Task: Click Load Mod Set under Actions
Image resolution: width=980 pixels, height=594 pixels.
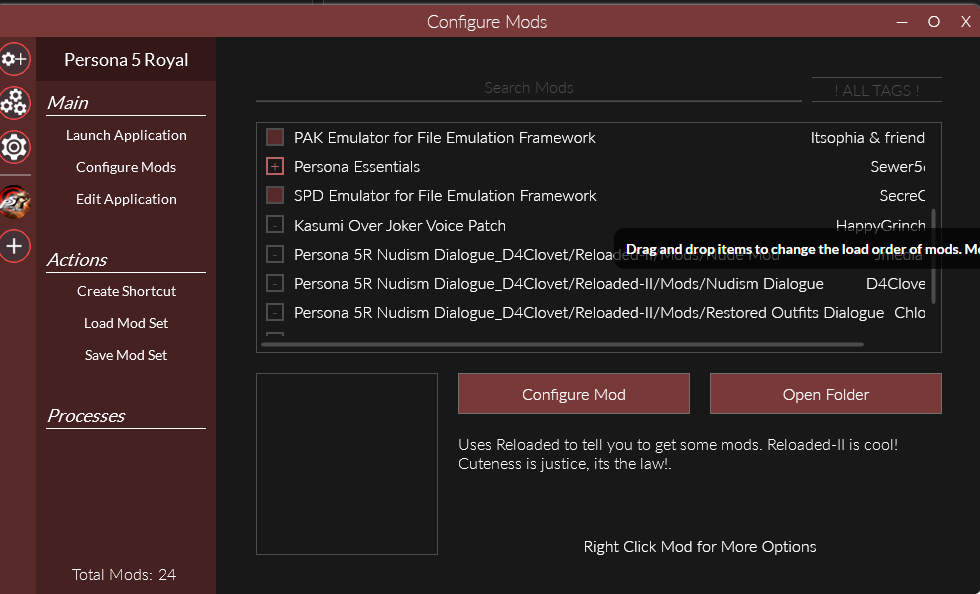Action: coord(126,323)
